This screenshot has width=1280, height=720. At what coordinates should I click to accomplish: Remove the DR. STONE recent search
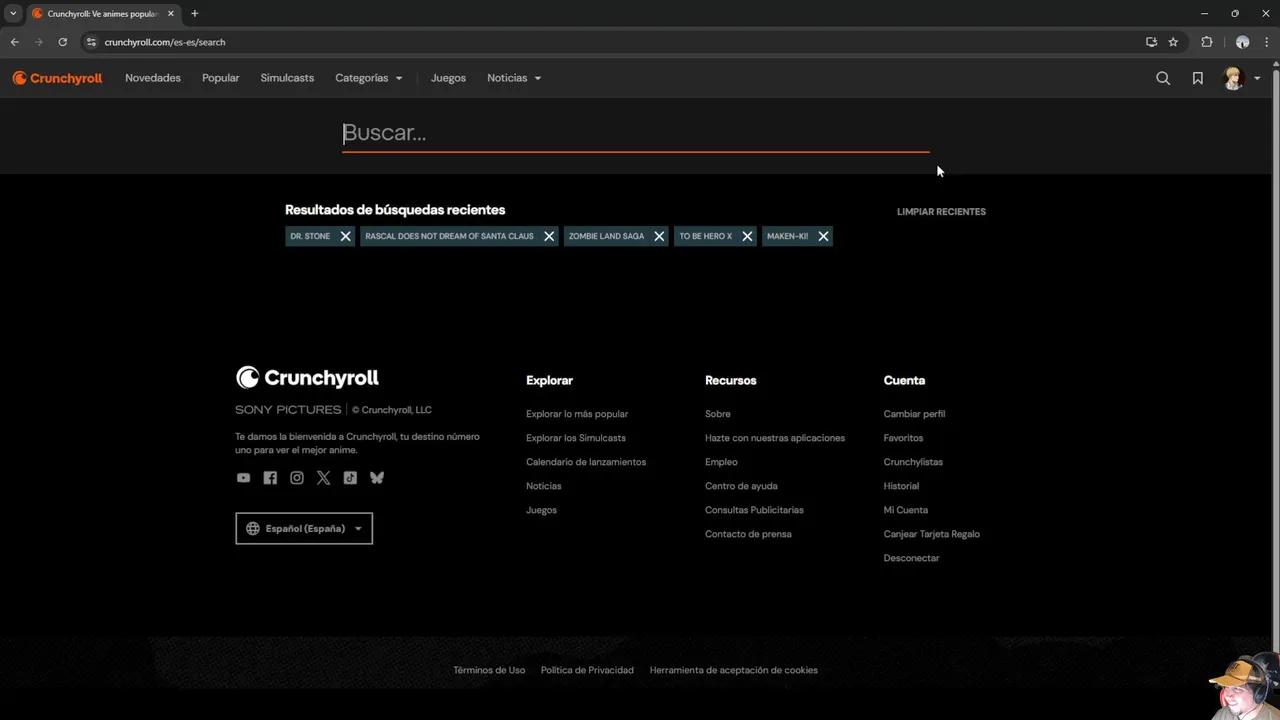345,236
